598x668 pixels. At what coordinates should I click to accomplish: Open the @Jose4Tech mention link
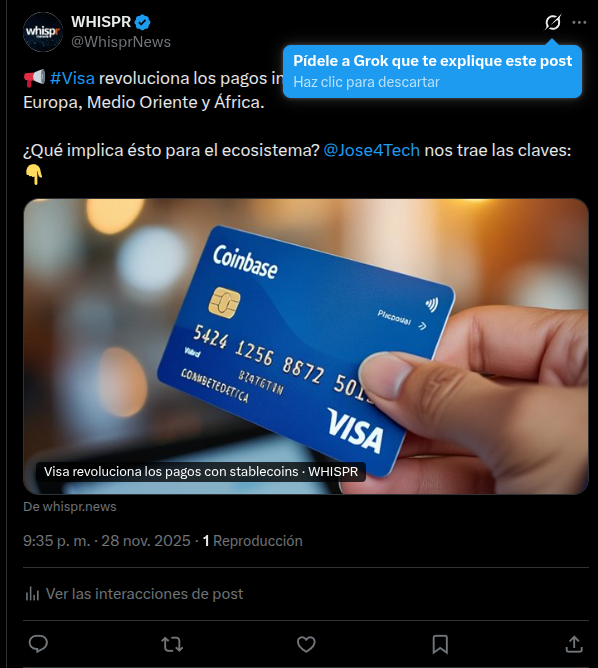tap(371, 150)
